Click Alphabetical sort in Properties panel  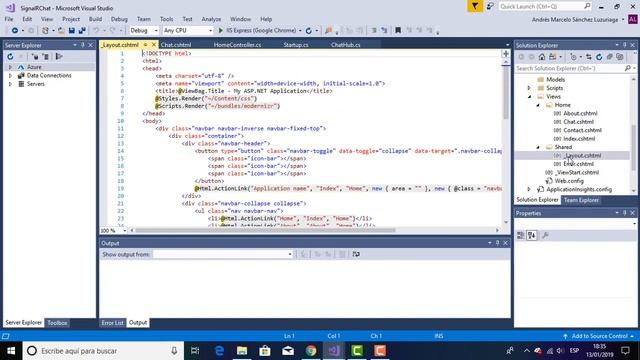pos(531,236)
